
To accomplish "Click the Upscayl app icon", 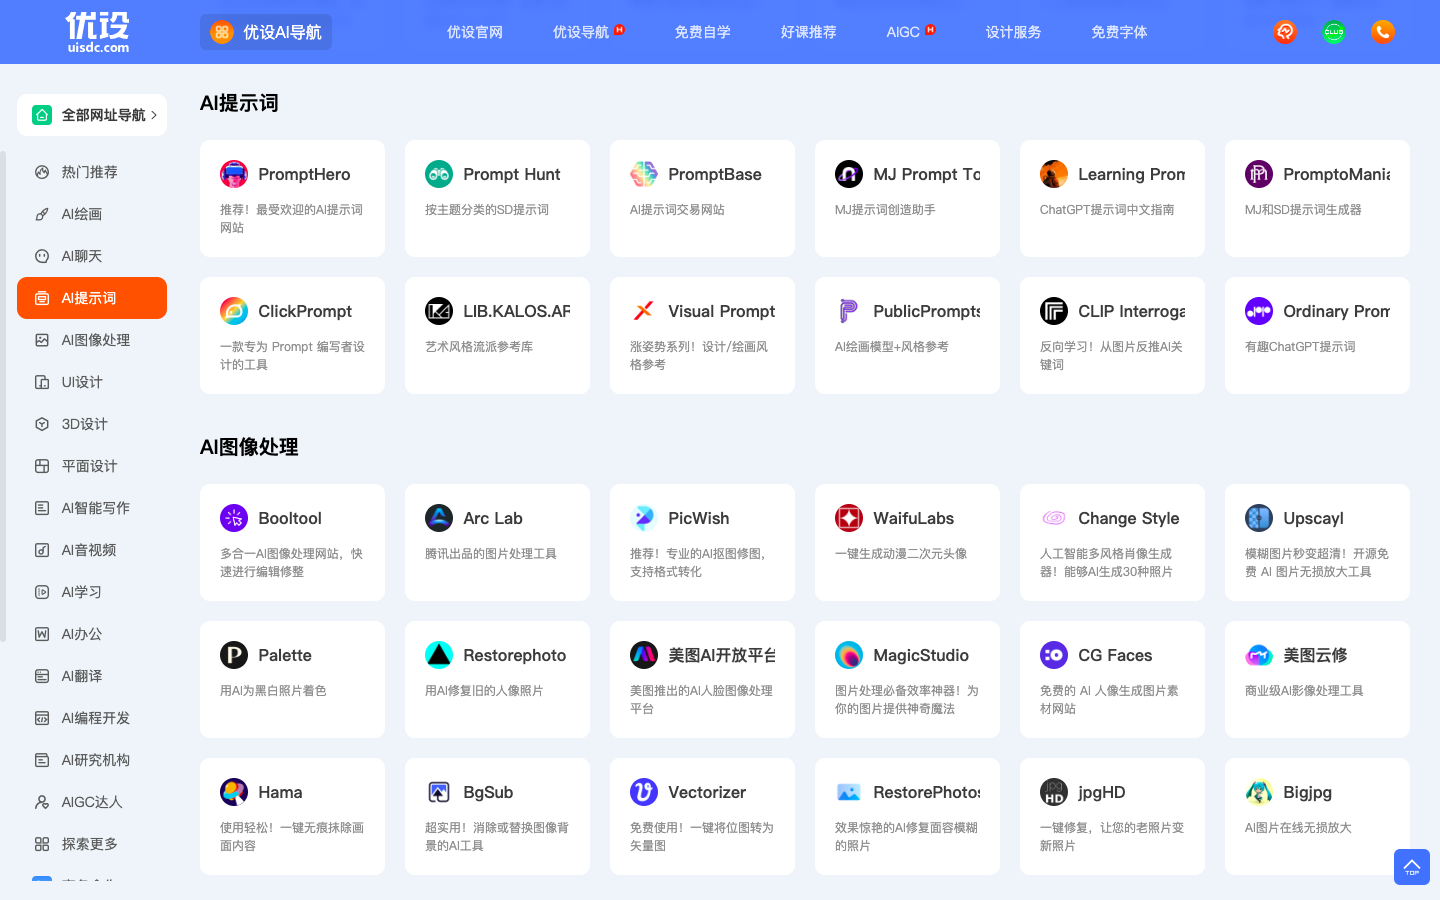I will point(1259,518).
